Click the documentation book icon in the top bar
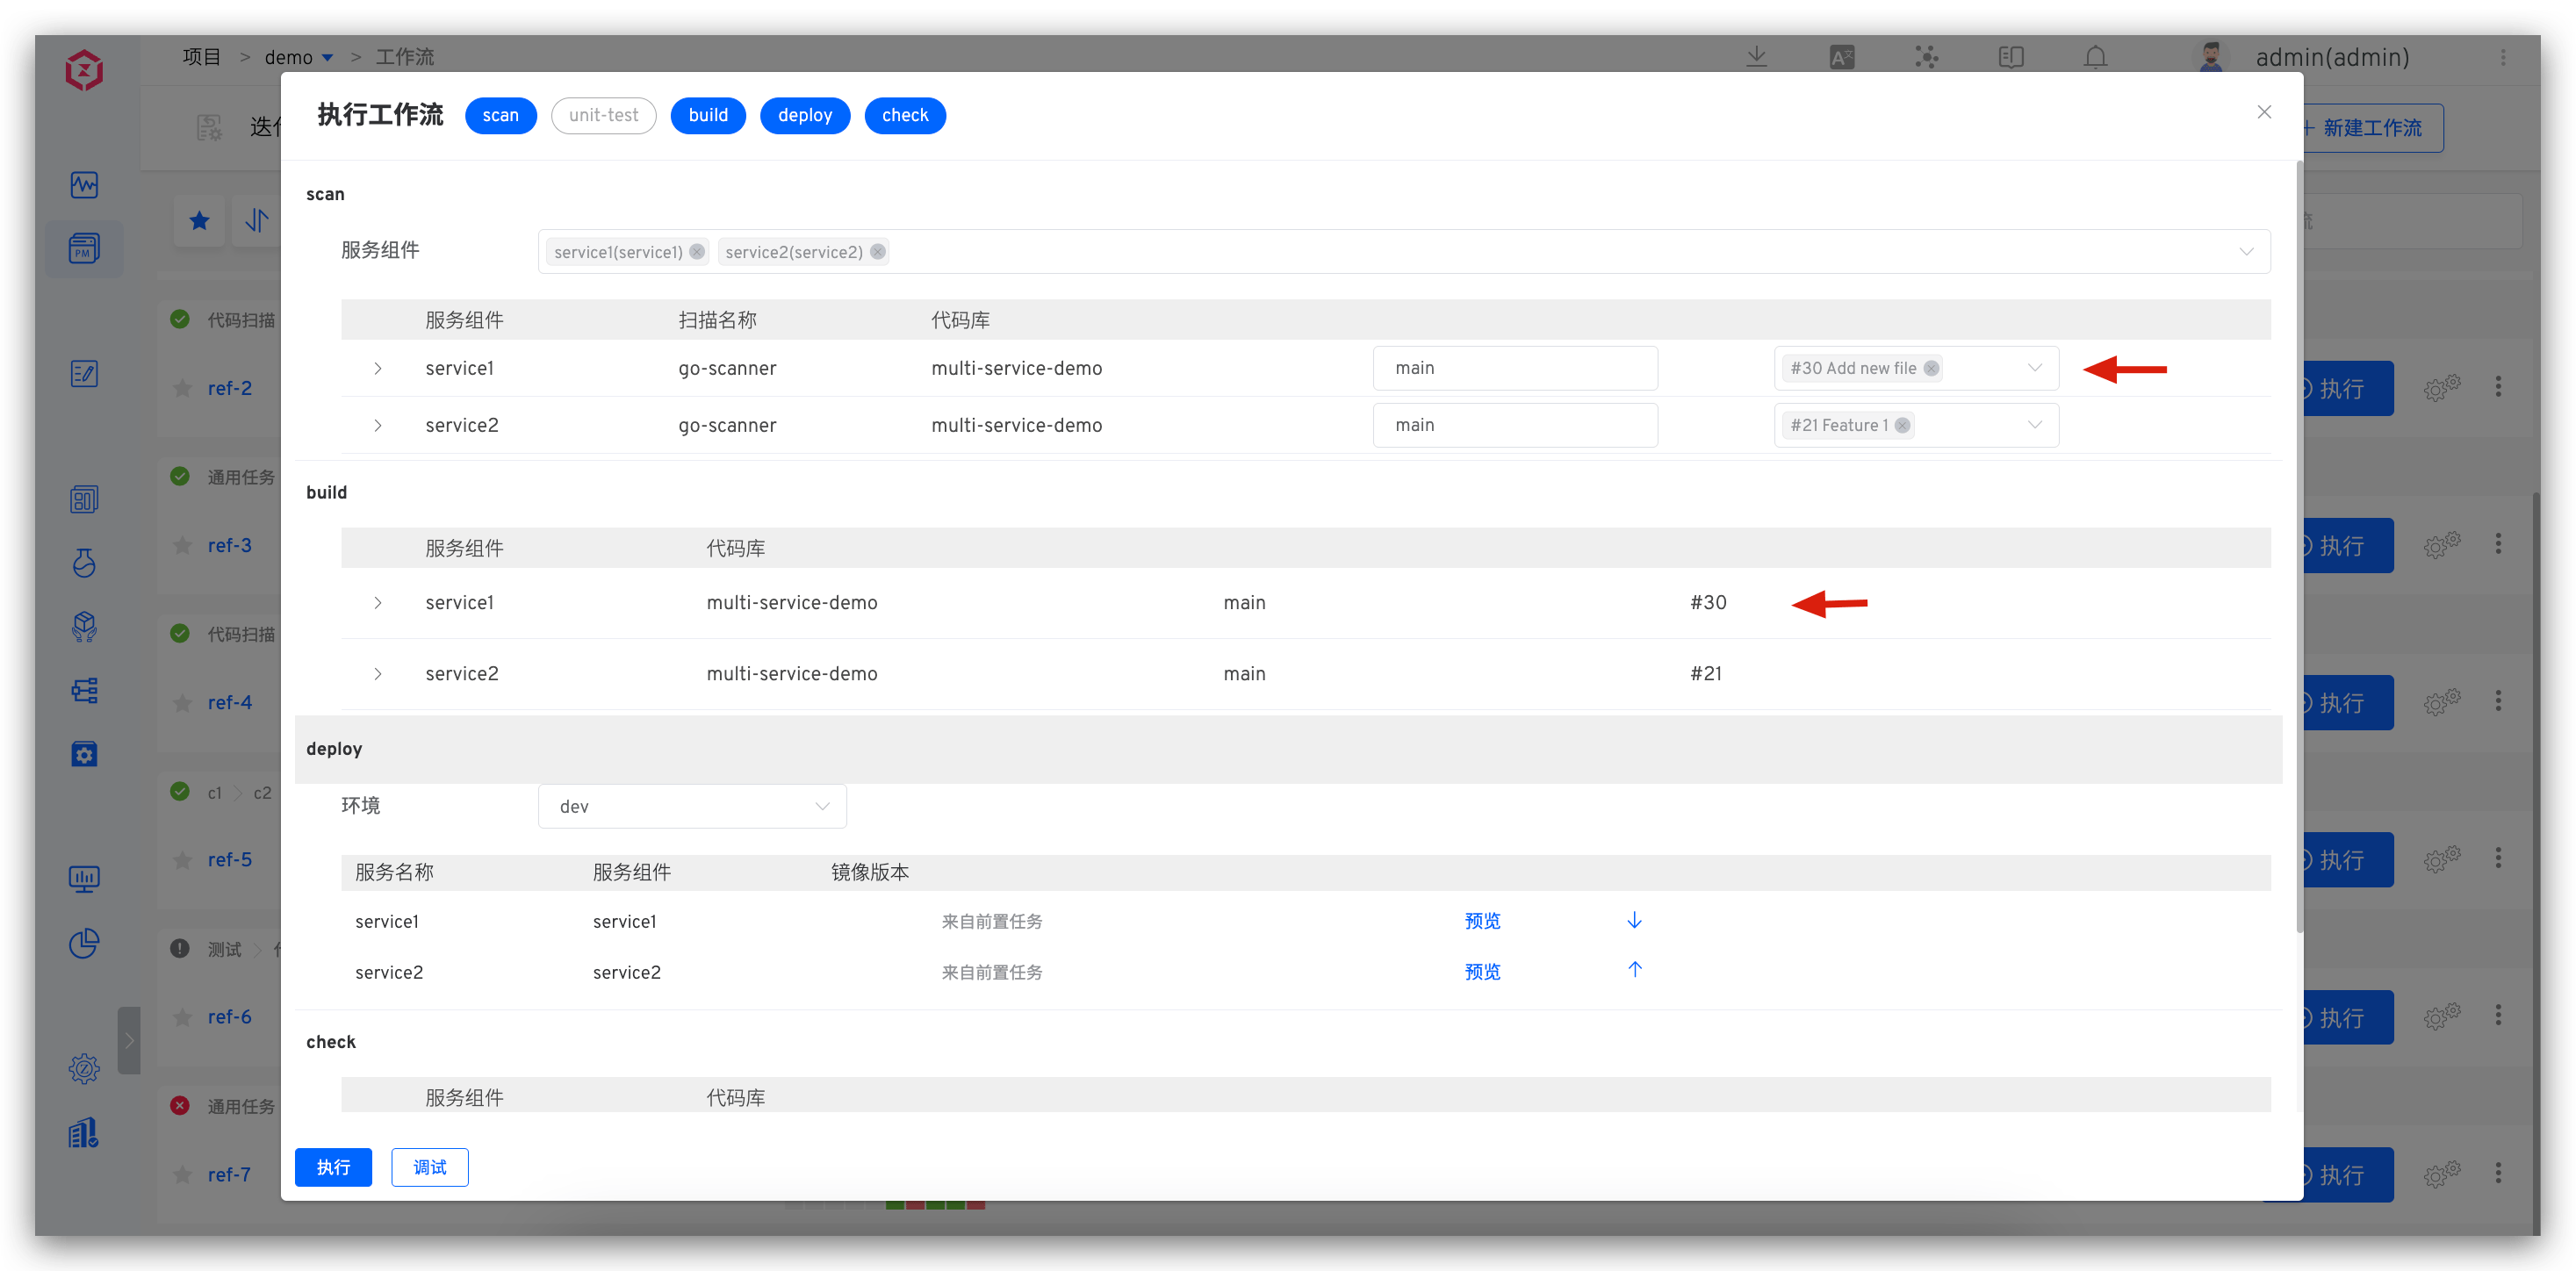The image size is (2576, 1271). point(2011,57)
